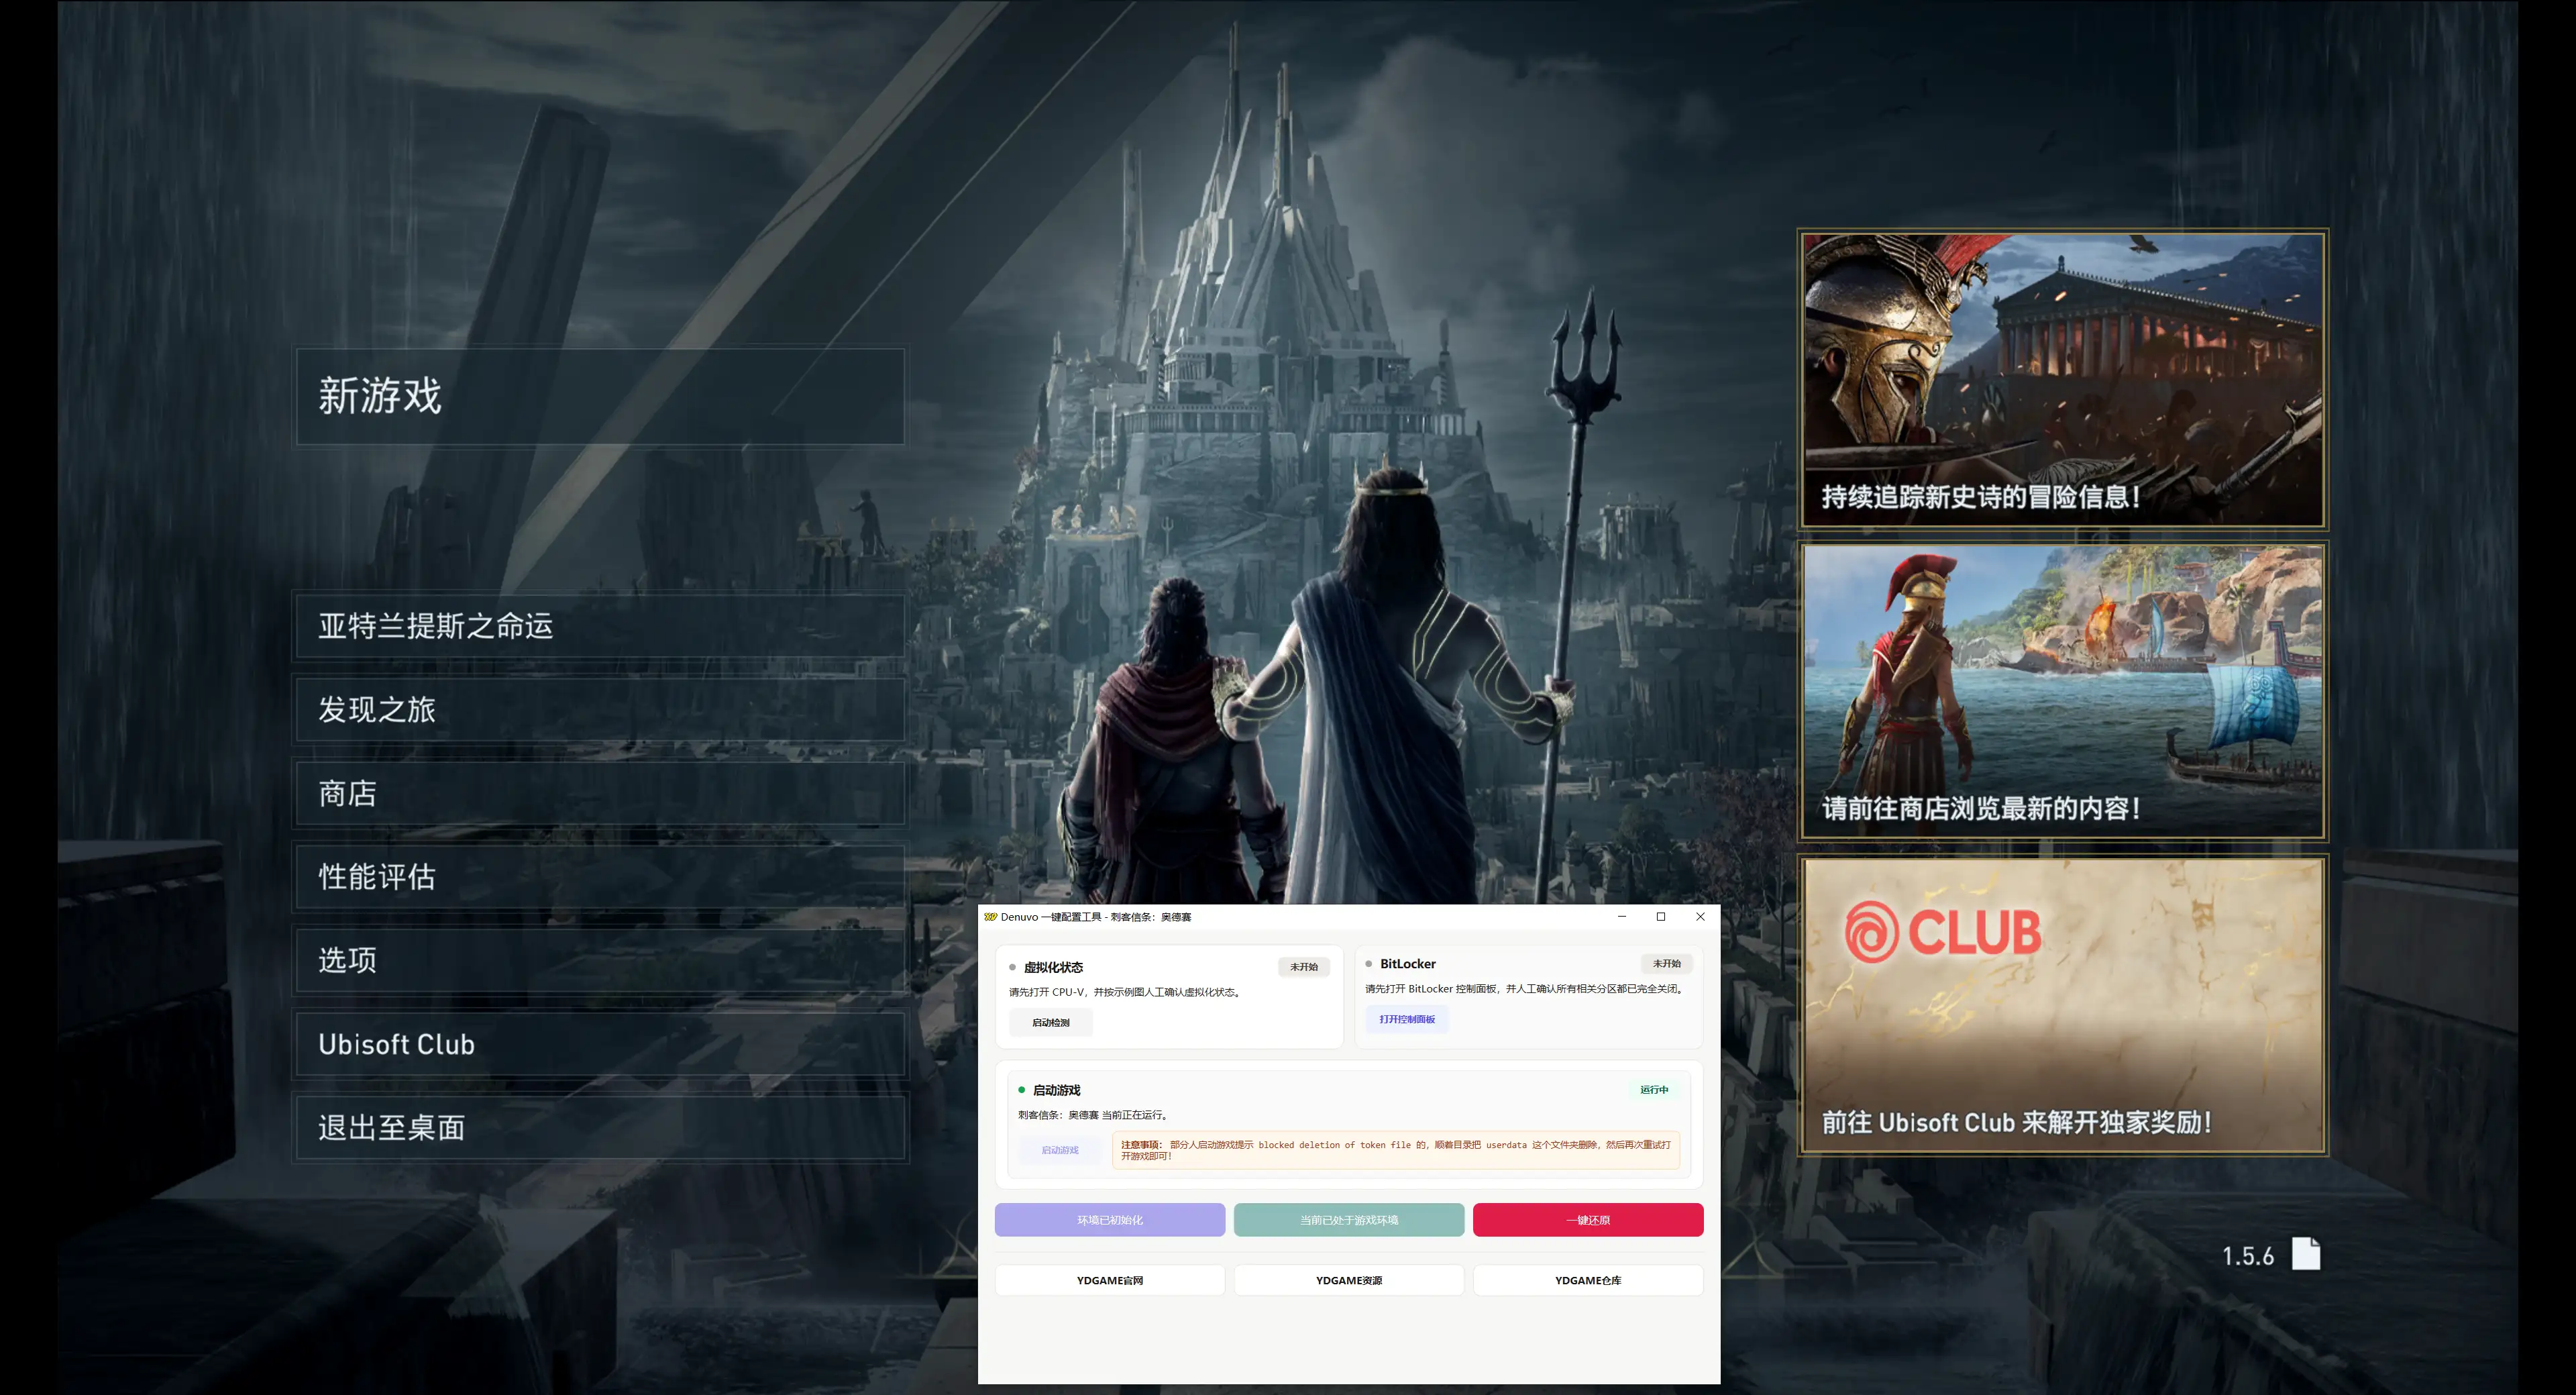Click the teal 当前已处于游戏环境 button
This screenshot has height=1395, width=2576.
1349,1220
